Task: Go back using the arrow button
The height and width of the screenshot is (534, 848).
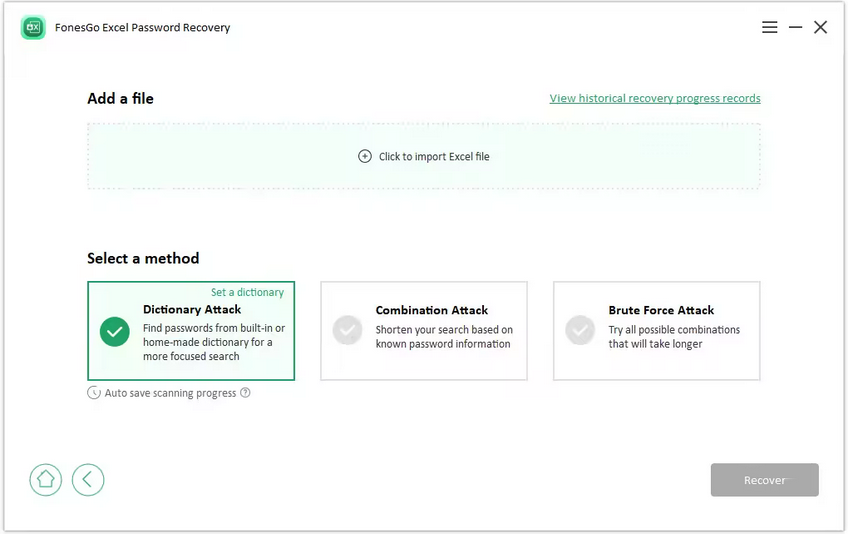Action: (88, 480)
